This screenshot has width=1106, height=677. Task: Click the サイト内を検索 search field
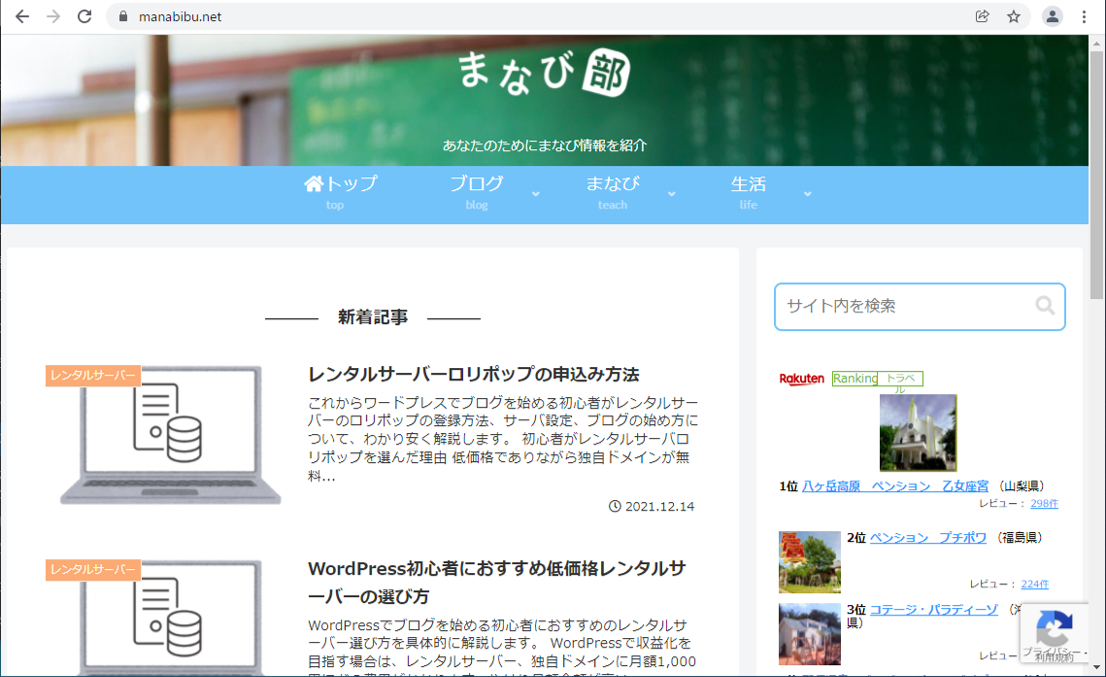tap(905, 306)
